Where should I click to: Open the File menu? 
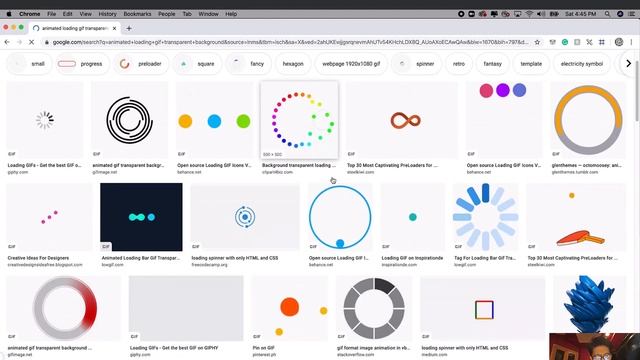coord(51,14)
